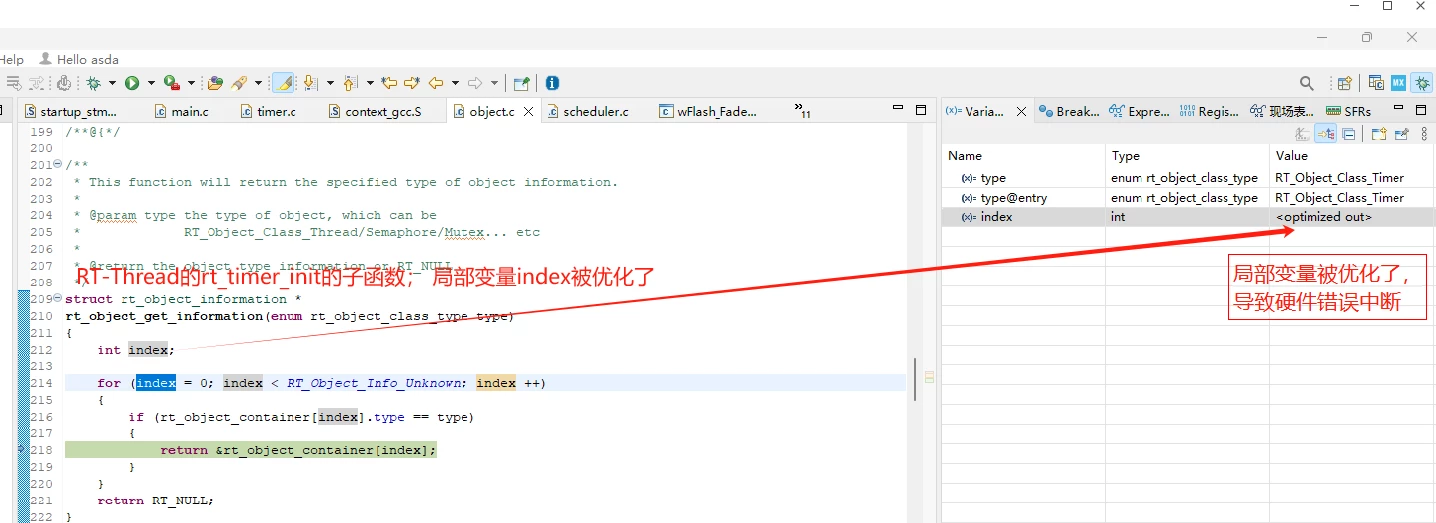
Task: Open the Back history dropdown arrow
Action: (455, 83)
